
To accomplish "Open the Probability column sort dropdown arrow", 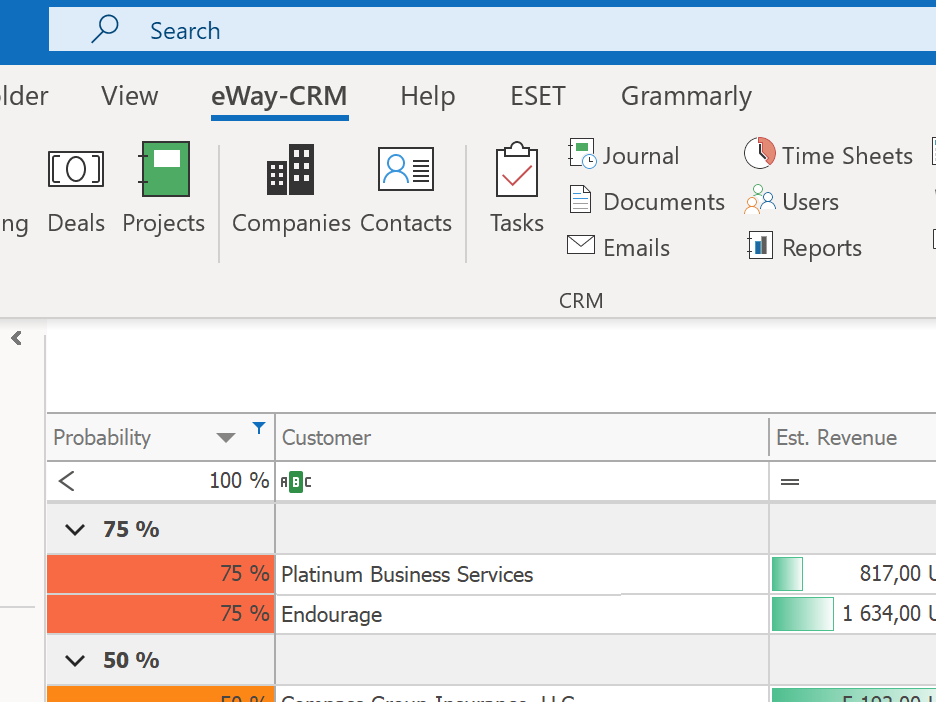I will [x=226, y=438].
